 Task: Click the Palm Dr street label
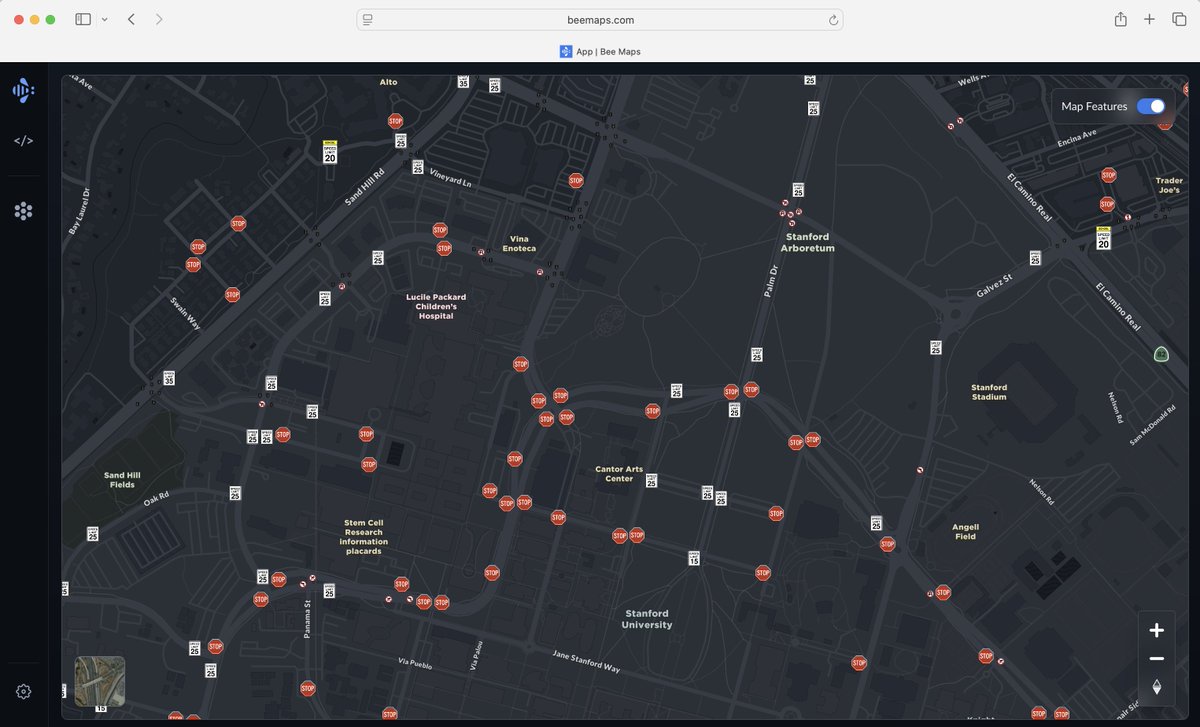(770, 280)
